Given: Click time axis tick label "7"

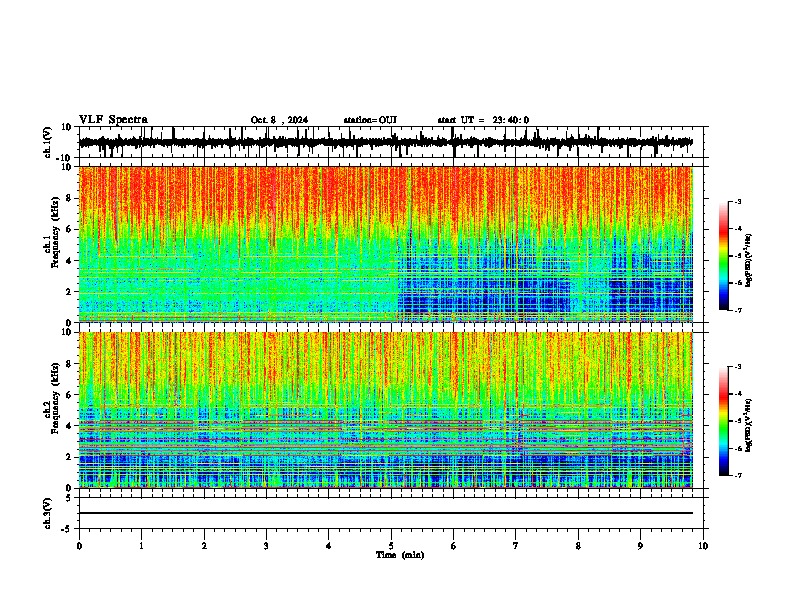Looking at the screenshot, I should tap(516, 546).
